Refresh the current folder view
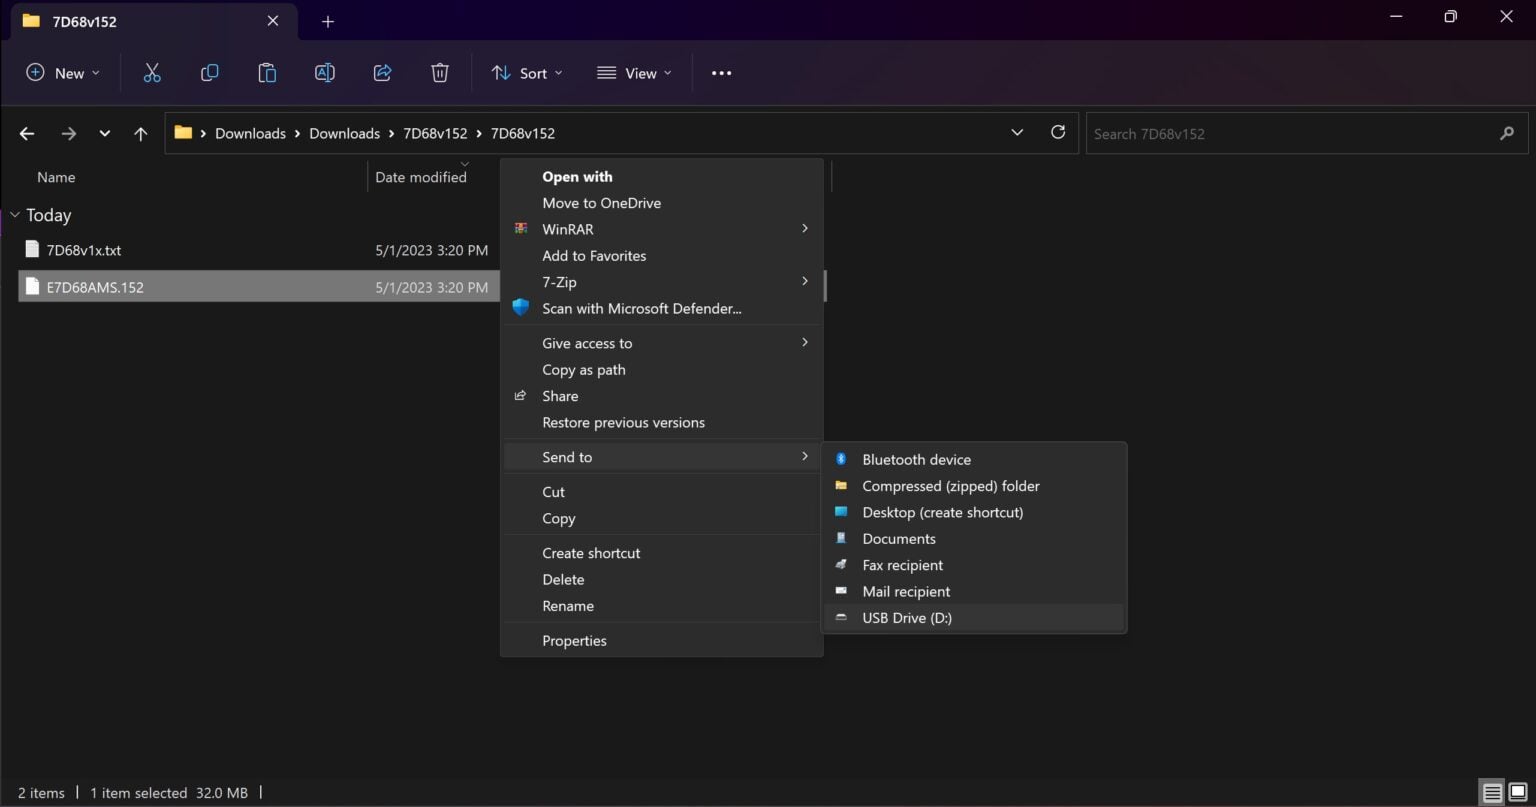This screenshot has width=1536, height=807. pyautogui.click(x=1058, y=133)
